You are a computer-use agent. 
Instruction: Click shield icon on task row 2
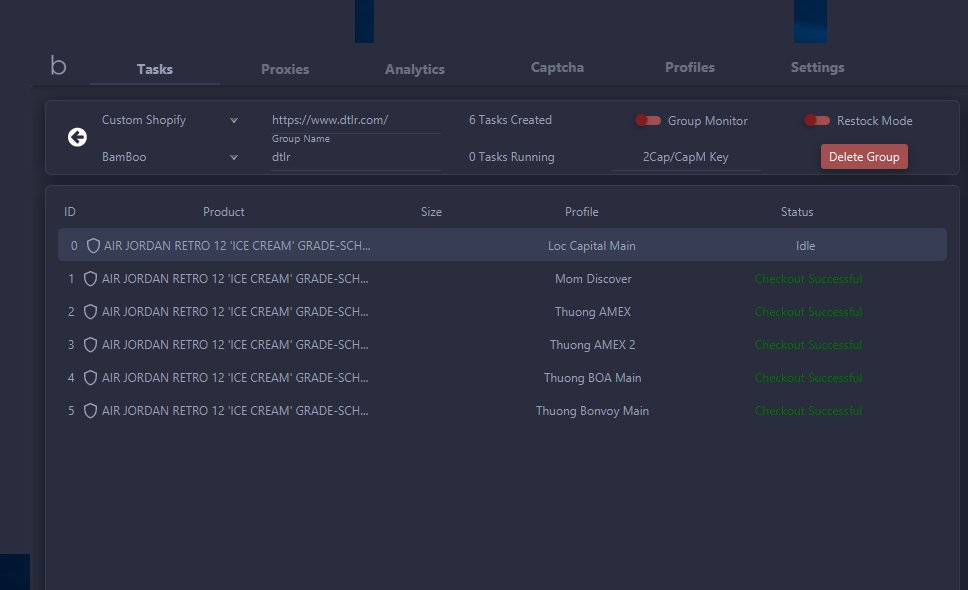pos(90,312)
